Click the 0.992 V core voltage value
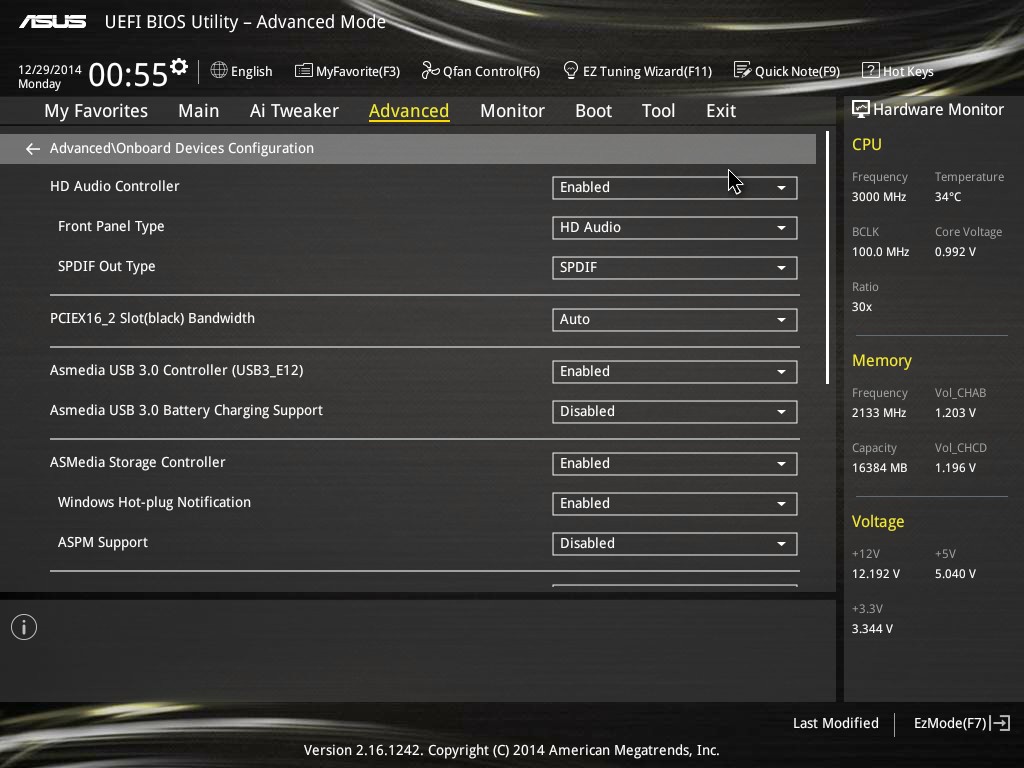 (x=955, y=252)
